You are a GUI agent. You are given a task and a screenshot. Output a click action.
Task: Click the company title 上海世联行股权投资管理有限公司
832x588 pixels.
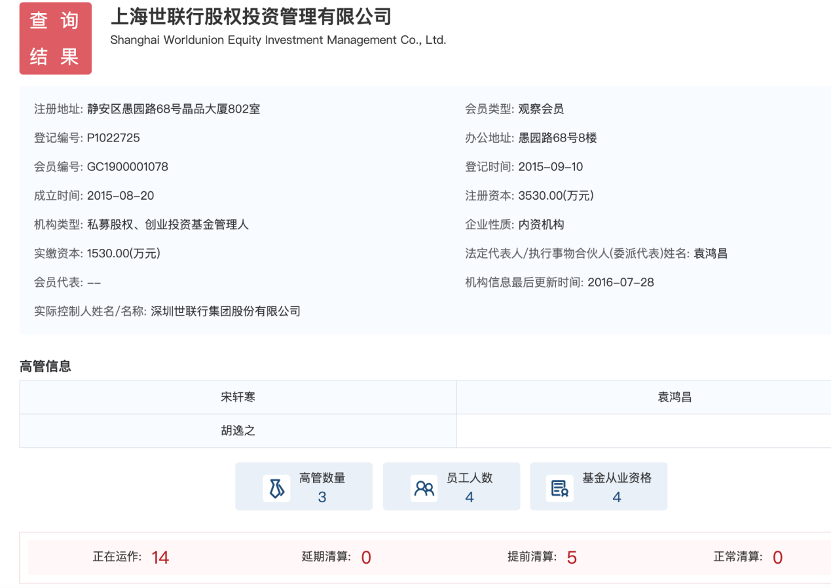tap(251, 17)
